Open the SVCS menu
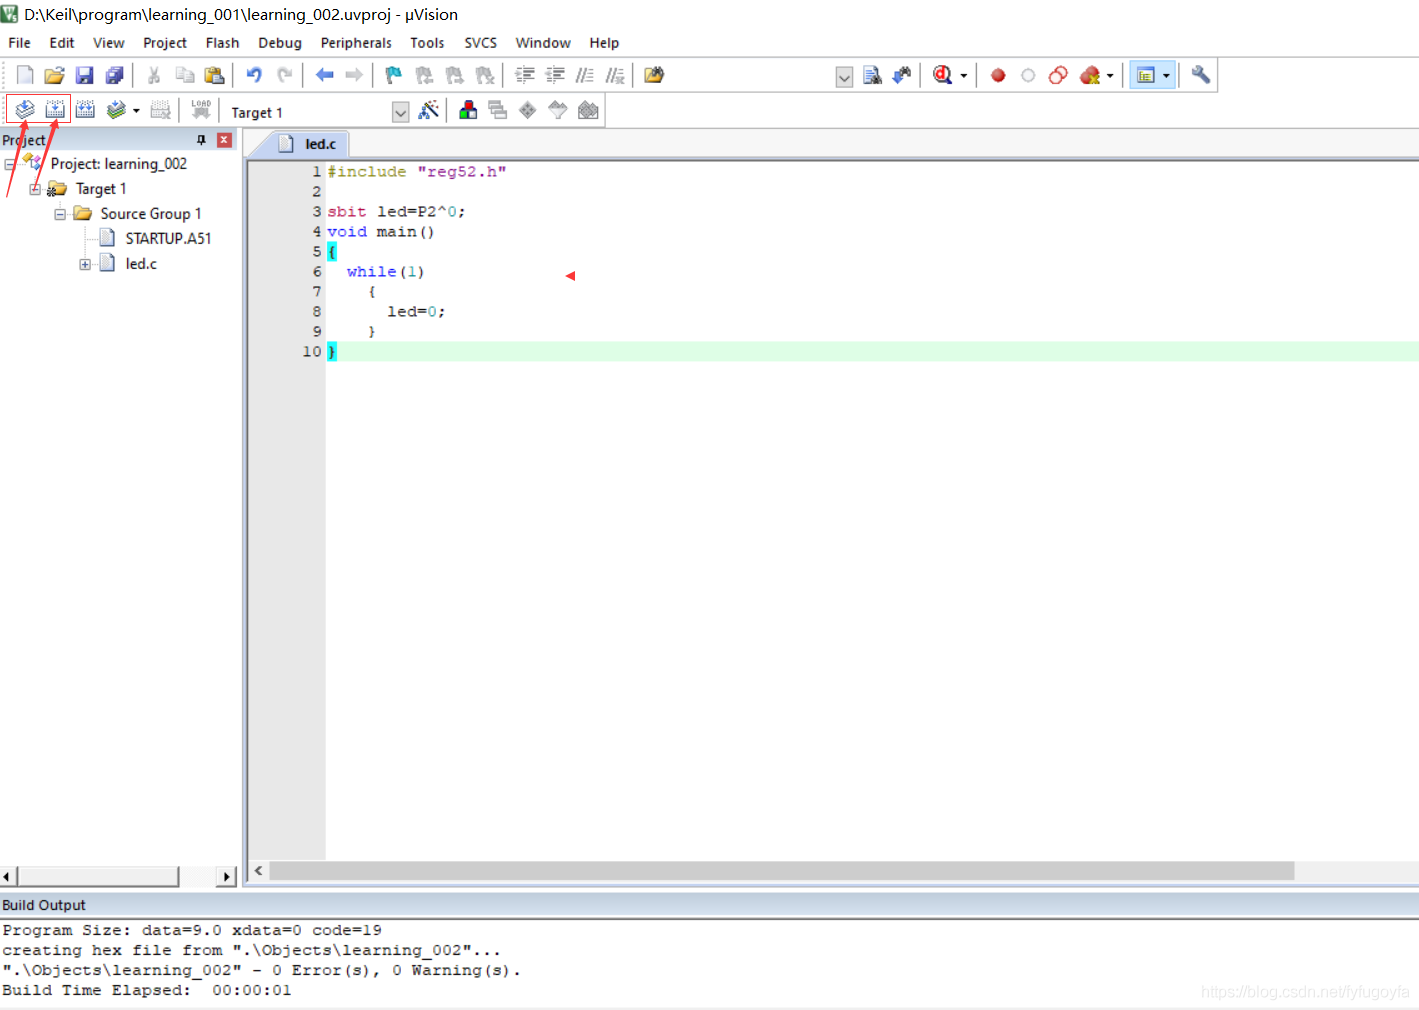Screen dimensions: 1419x1010 [480, 43]
